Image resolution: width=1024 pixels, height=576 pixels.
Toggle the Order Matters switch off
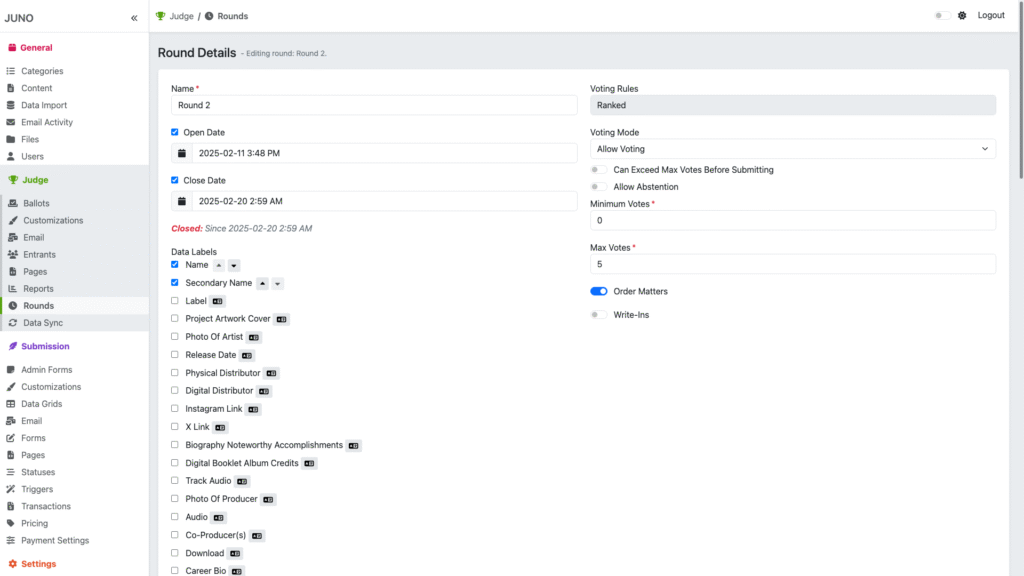point(599,291)
